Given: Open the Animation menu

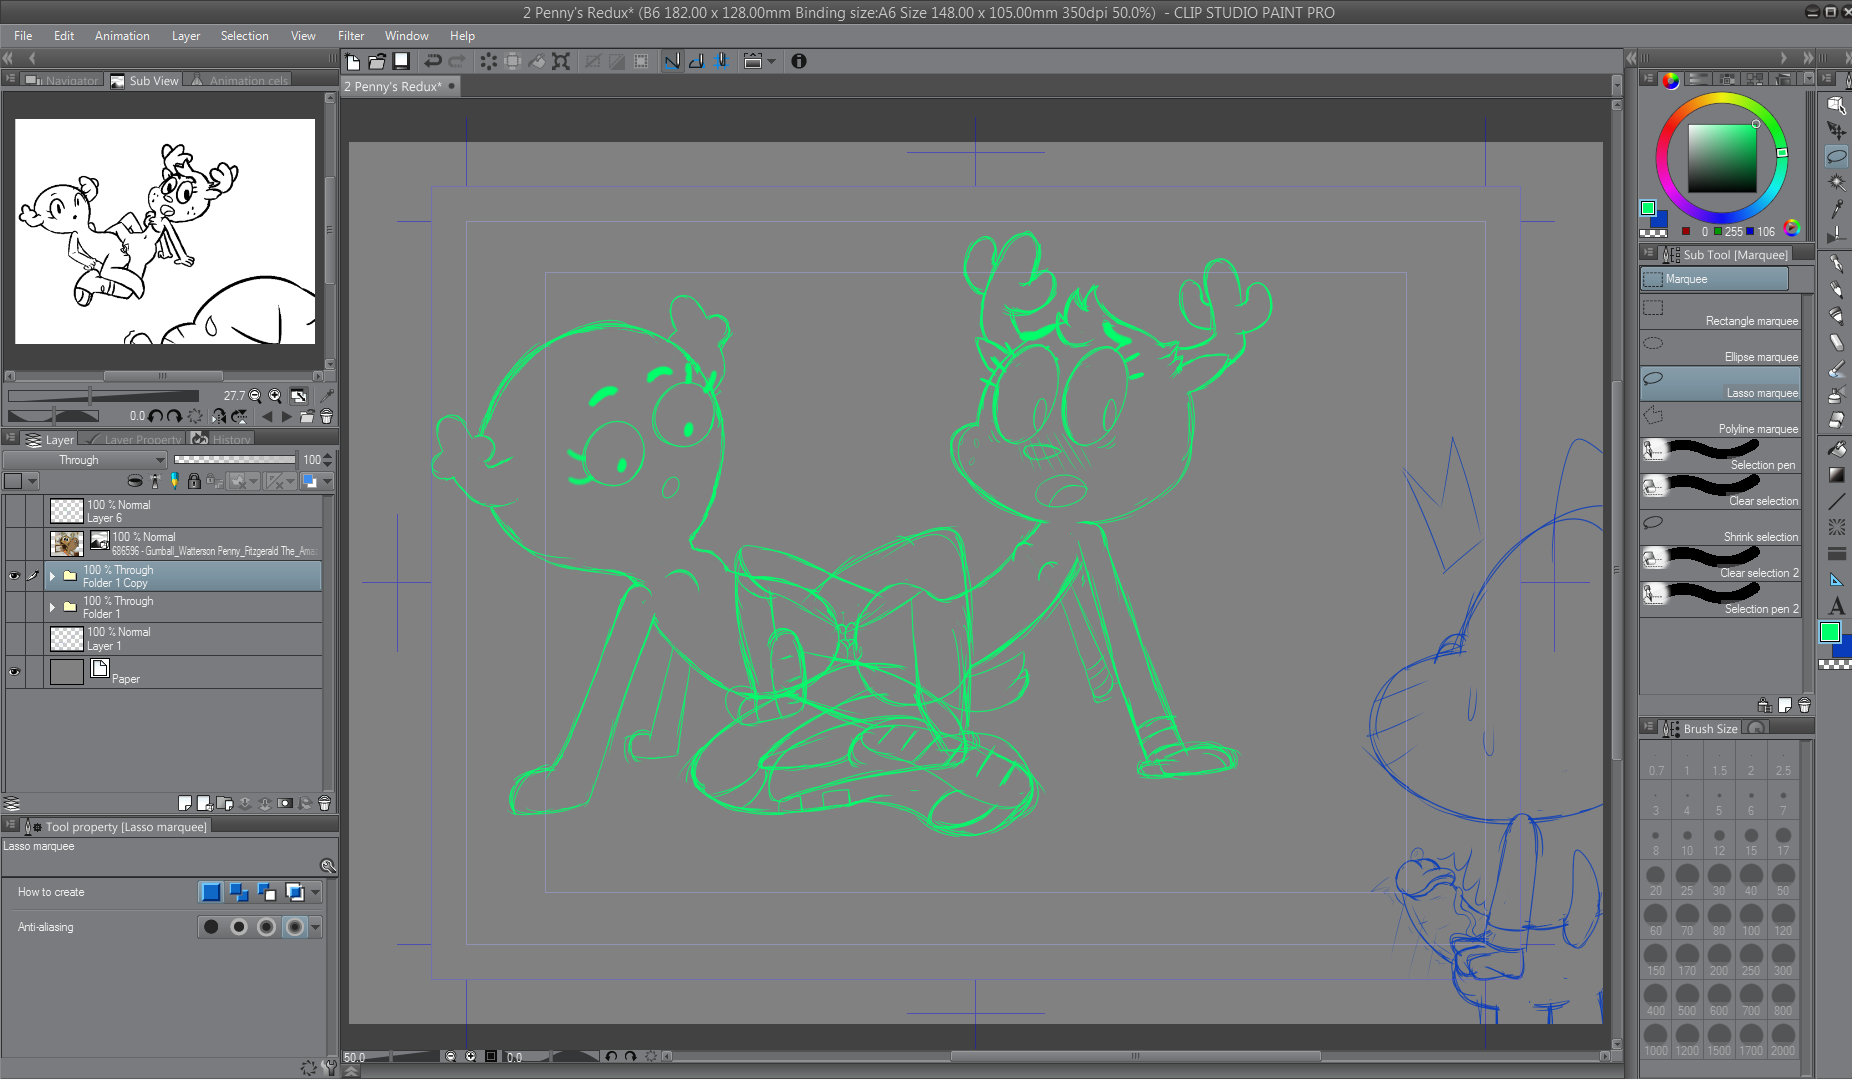Looking at the screenshot, I should (x=122, y=35).
